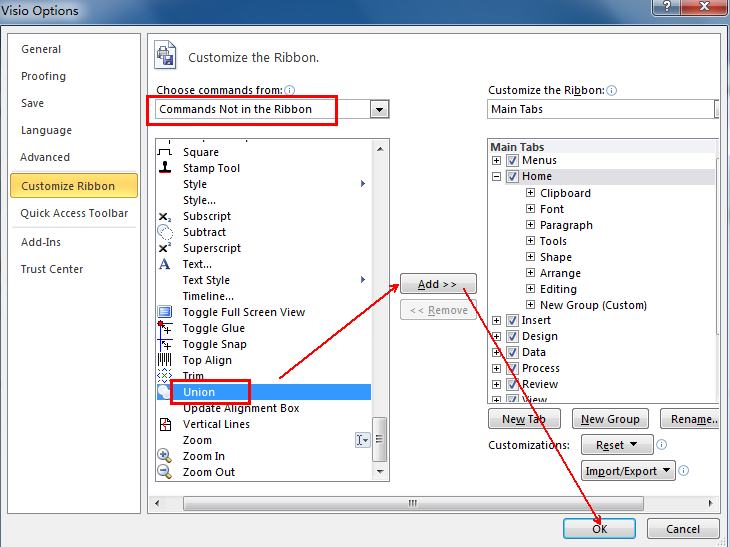730x547 pixels.
Task: Open the Quick Access Toolbar page
Action: point(74,213)
